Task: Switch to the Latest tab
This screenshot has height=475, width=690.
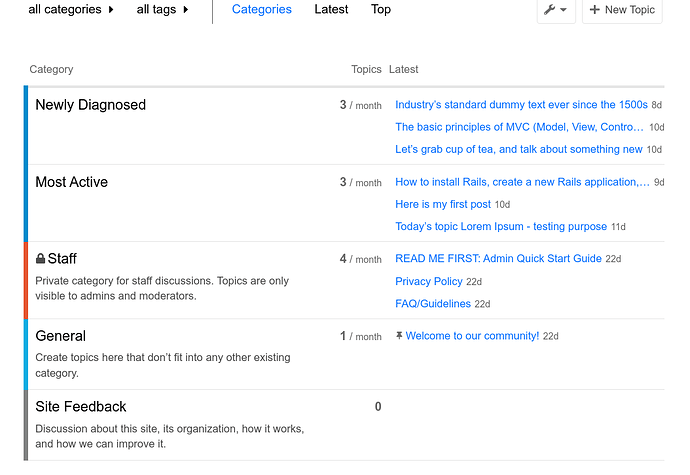Action: (x=331, y=9)
